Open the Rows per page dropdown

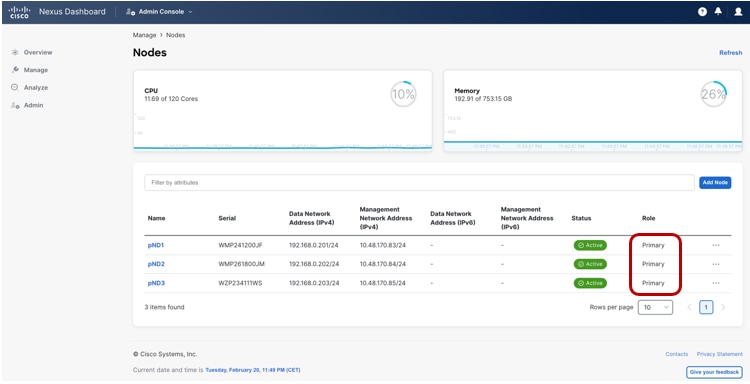(655, 307)
